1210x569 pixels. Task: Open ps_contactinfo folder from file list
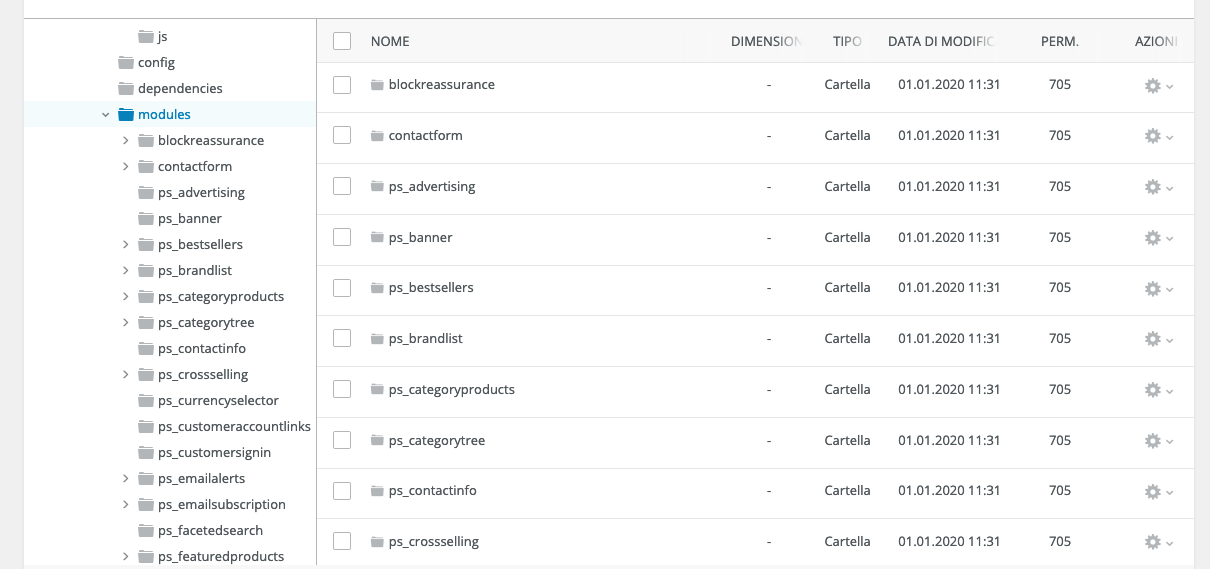pyautogui.click(x=432, y=491)
